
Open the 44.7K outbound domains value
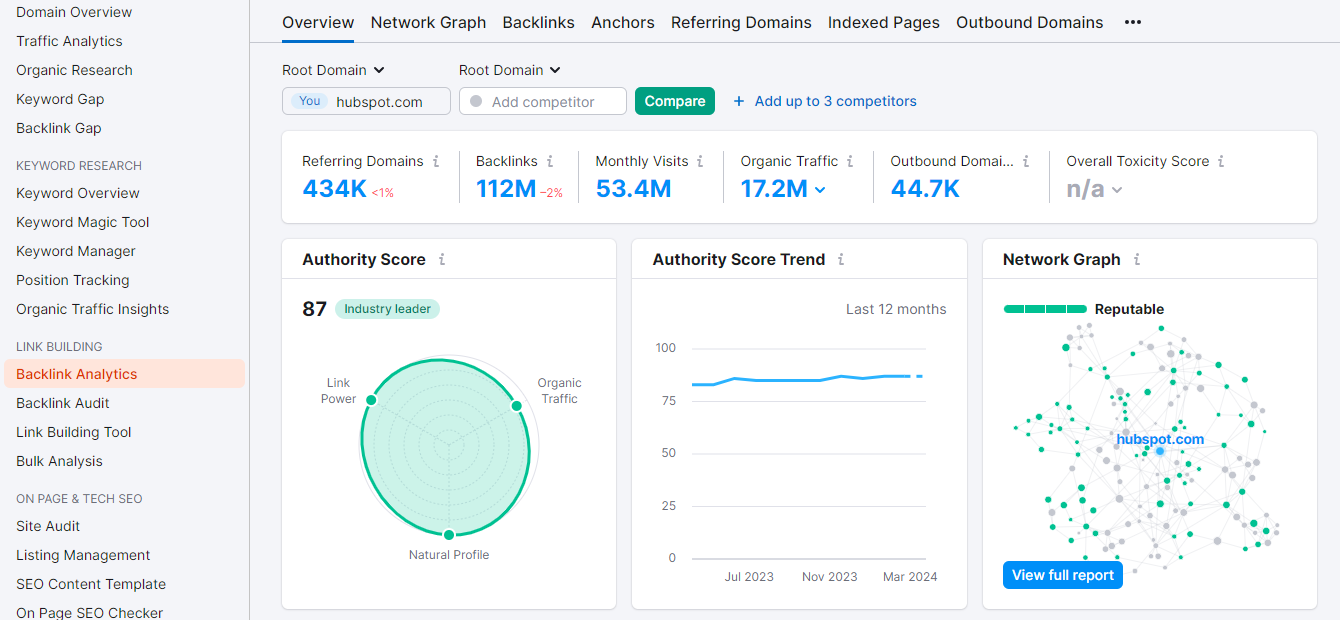click(x=925, y=188)
